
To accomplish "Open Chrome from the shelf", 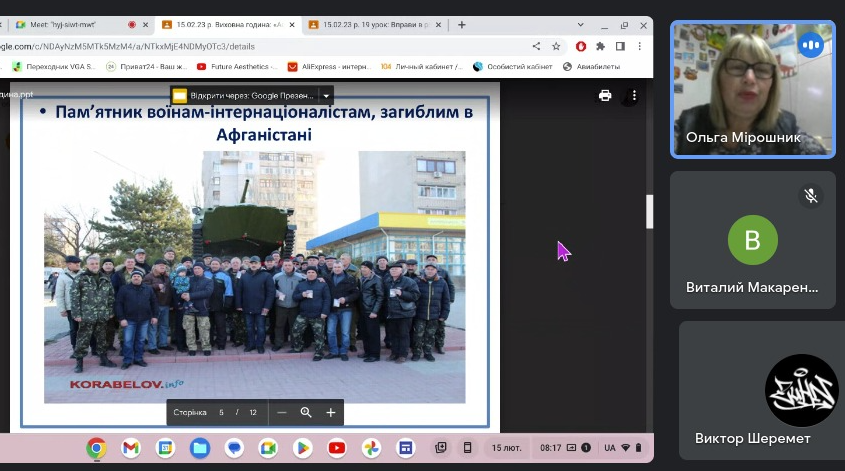I will (x=96, y=448).
